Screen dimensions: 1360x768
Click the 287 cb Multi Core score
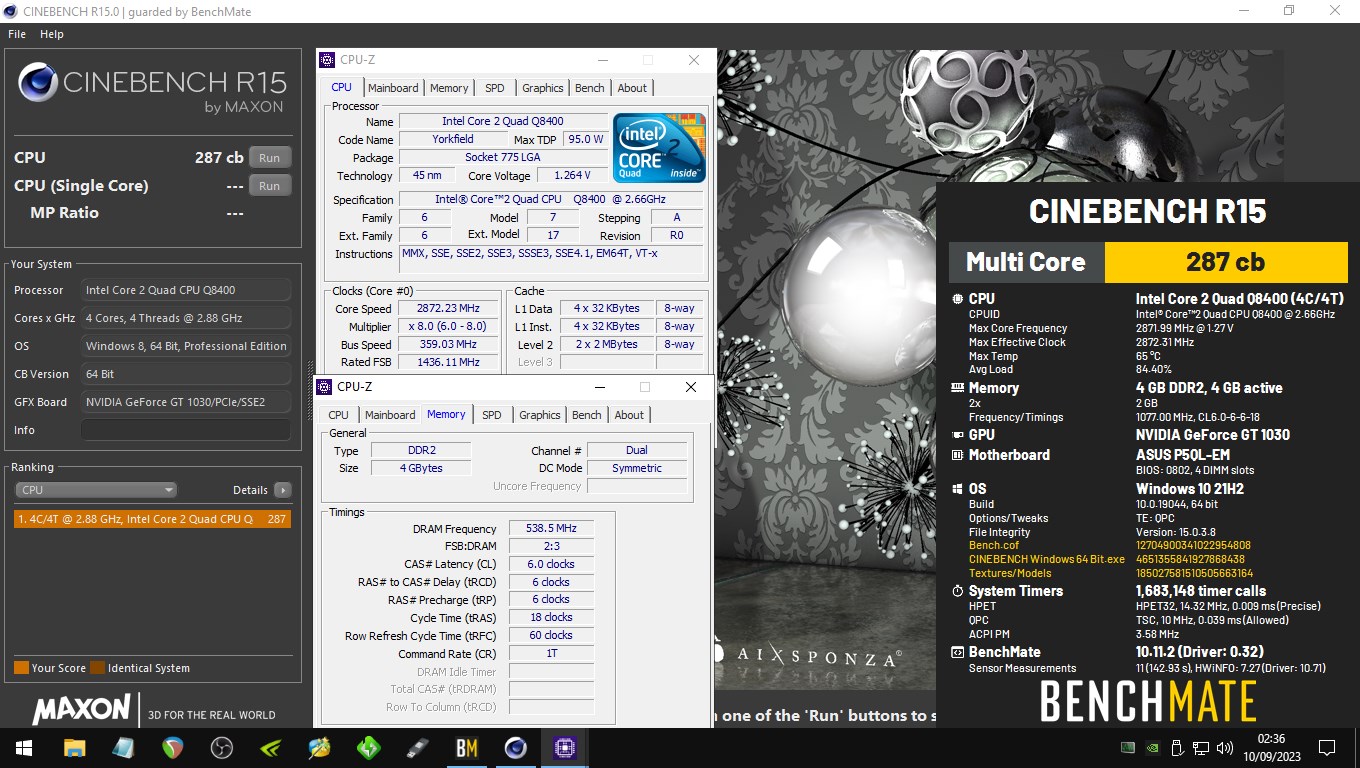pos(1225,262)
